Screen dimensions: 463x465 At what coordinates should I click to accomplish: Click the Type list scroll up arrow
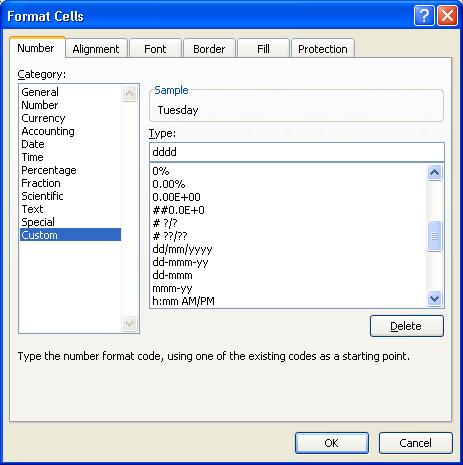434,172
